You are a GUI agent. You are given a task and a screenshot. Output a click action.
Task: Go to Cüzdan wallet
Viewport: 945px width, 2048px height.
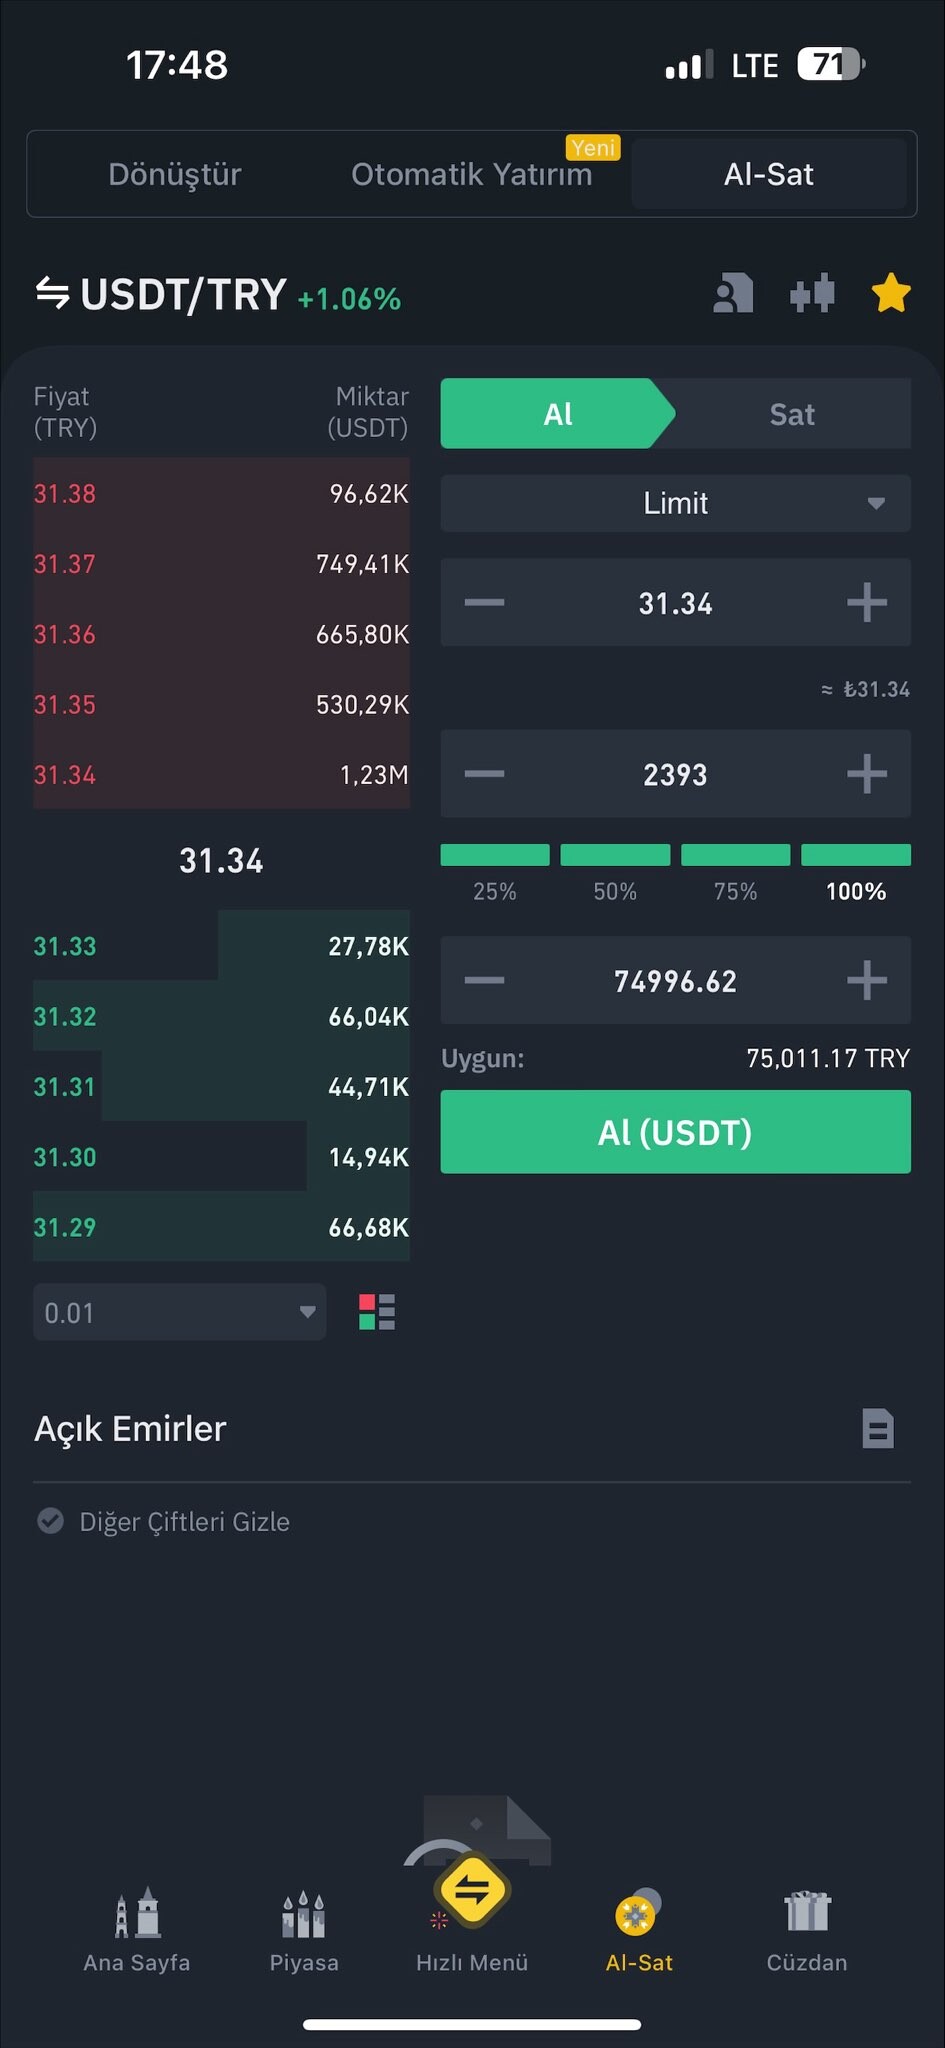click(807, 1930)
